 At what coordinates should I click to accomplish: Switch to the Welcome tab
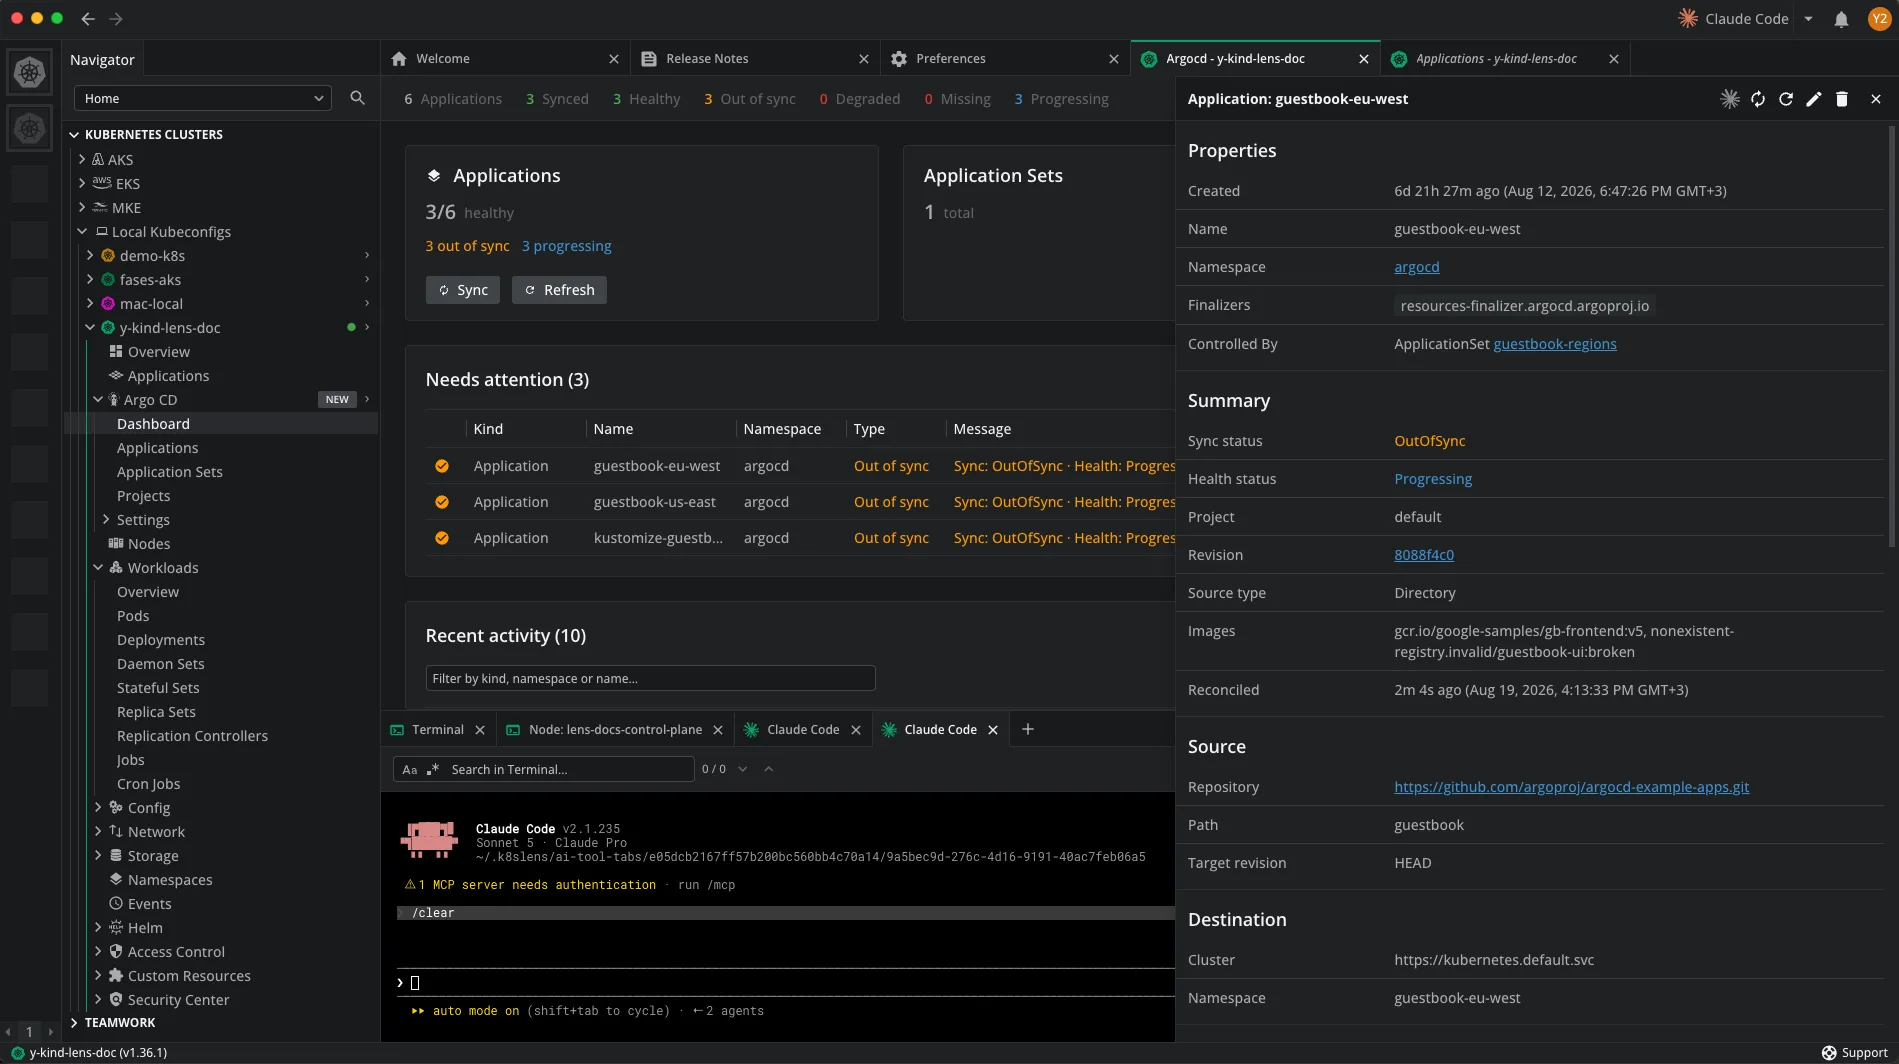click(505, 59)
